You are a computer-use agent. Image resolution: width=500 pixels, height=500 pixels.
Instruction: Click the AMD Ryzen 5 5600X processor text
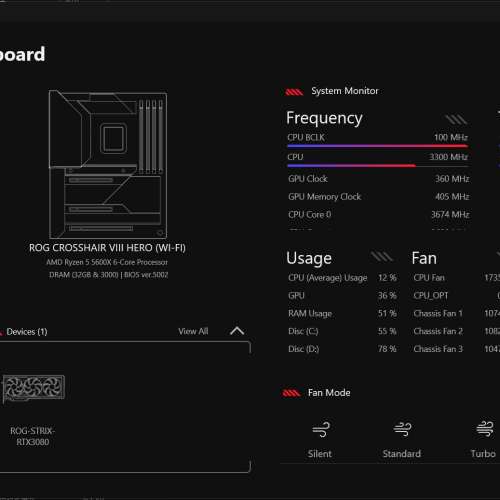107,263
